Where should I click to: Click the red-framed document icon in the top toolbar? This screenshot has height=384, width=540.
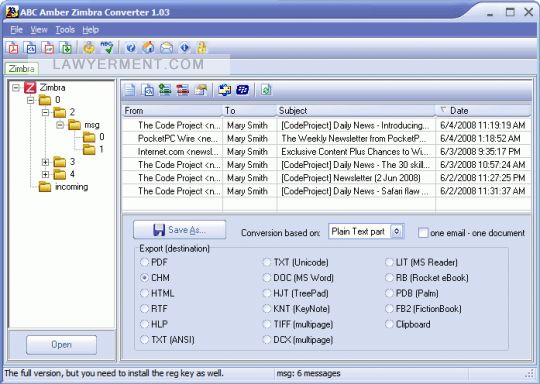click(48, 48)
